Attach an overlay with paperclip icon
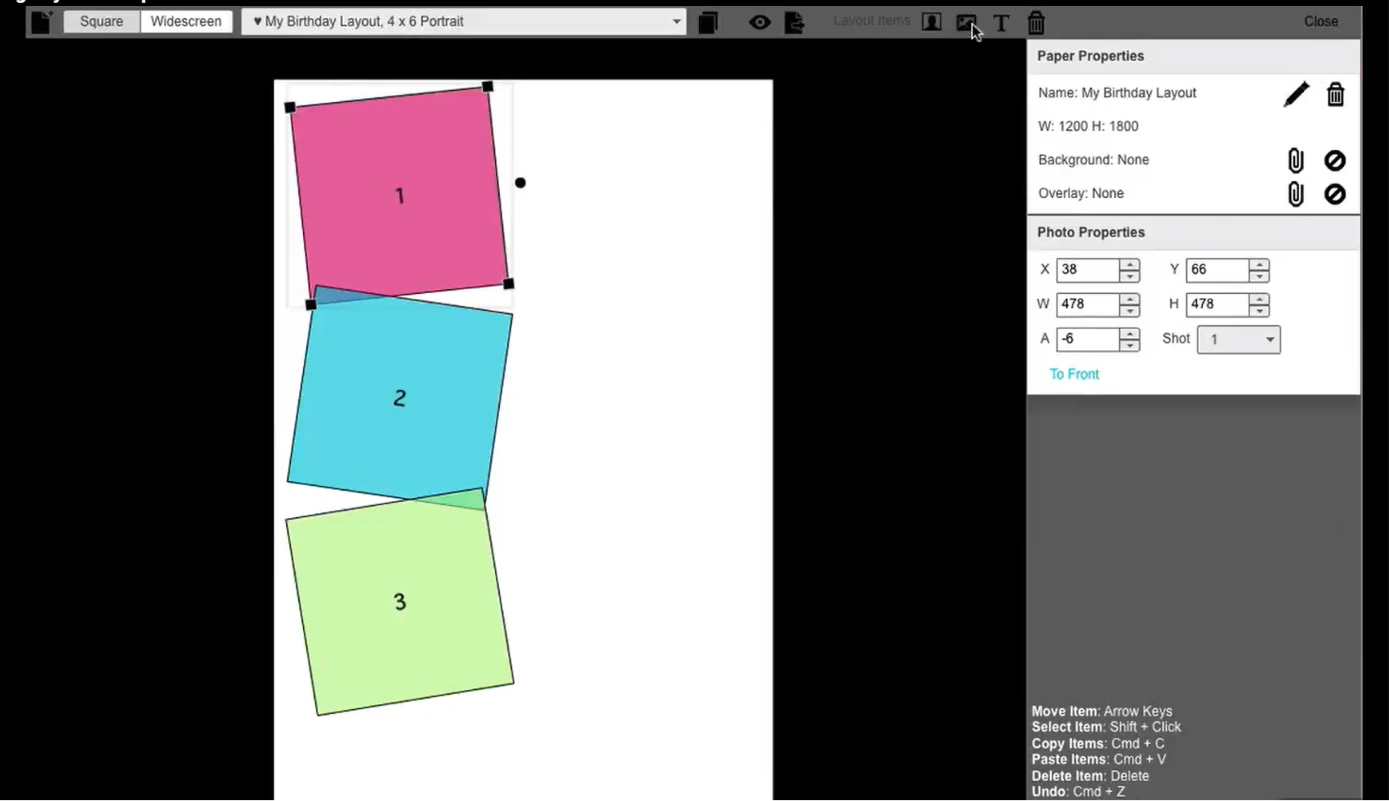 coord(1295,194)
